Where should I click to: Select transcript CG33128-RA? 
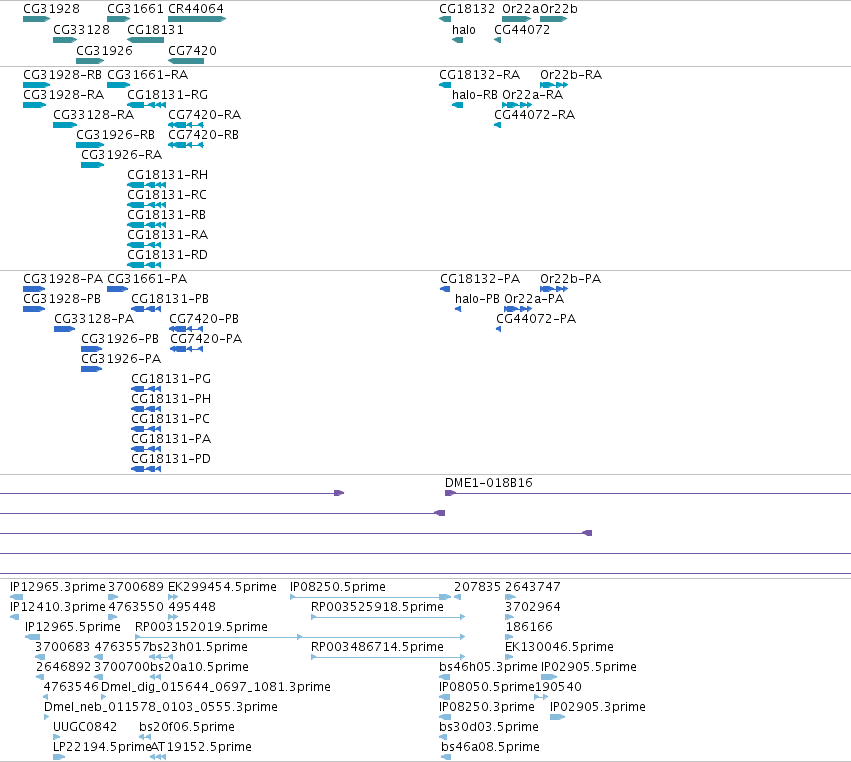point(93,115)
